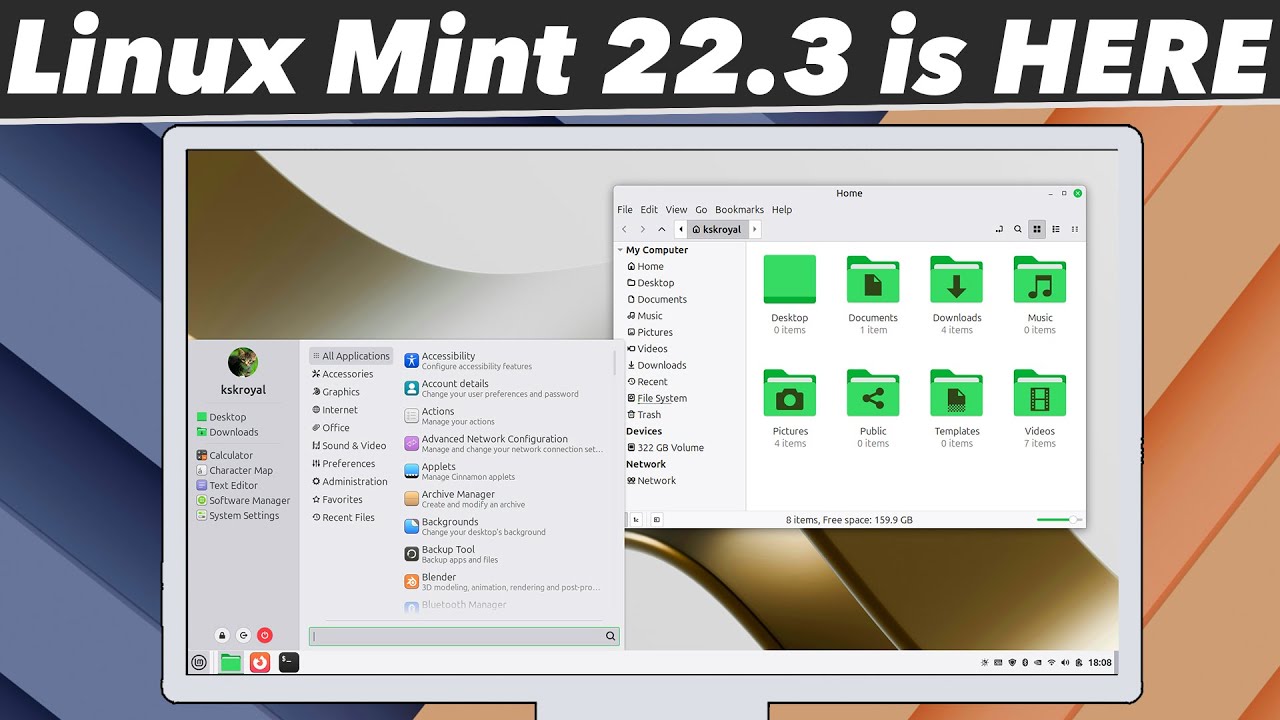Open Calculator from menu favorites

click(224, 455)
